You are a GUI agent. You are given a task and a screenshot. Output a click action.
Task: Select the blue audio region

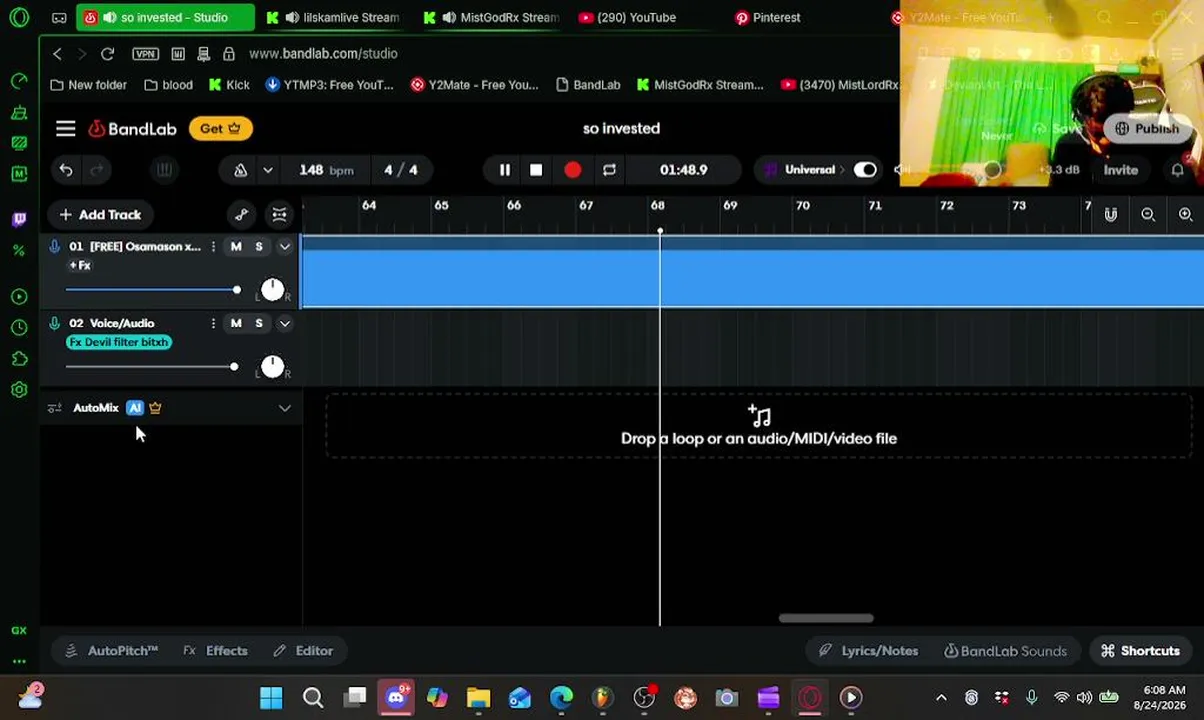[x=752, y=272]
